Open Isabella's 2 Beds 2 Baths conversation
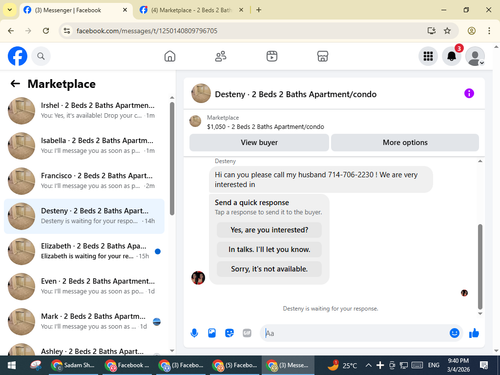The width and height of the screenshot is (500, 375). (84, 146)
